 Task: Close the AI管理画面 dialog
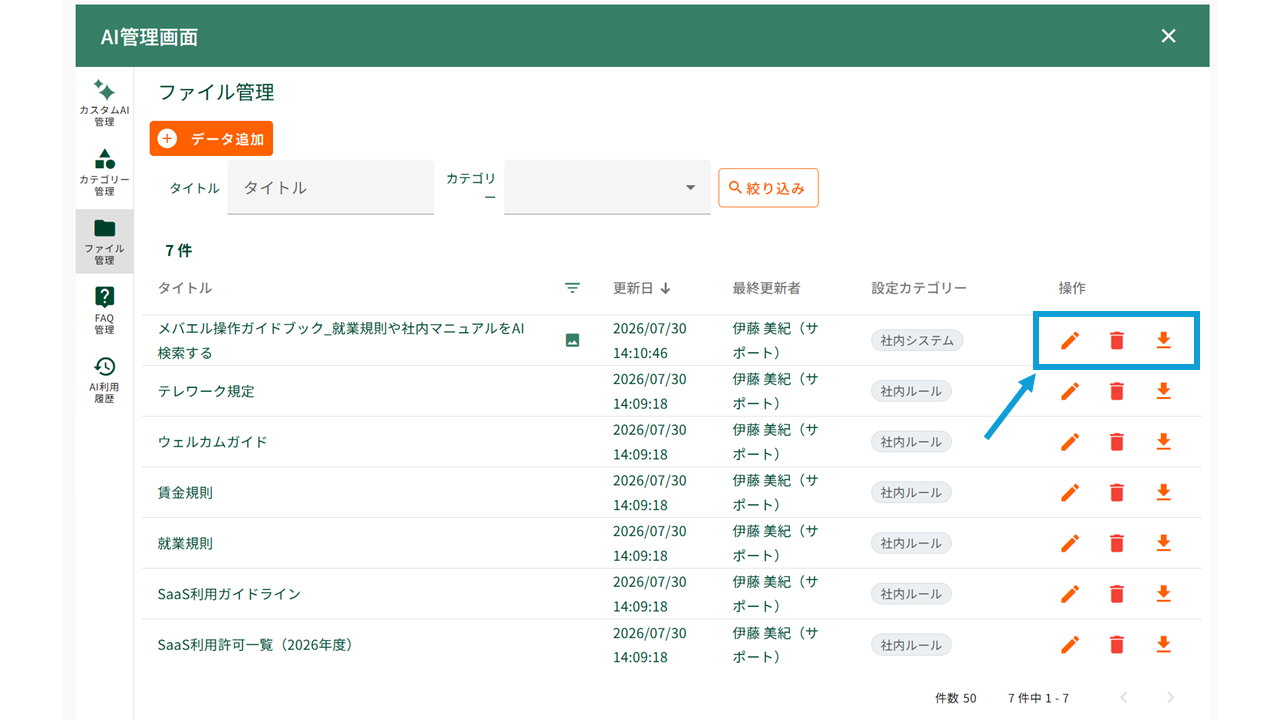pos(1168,36)
